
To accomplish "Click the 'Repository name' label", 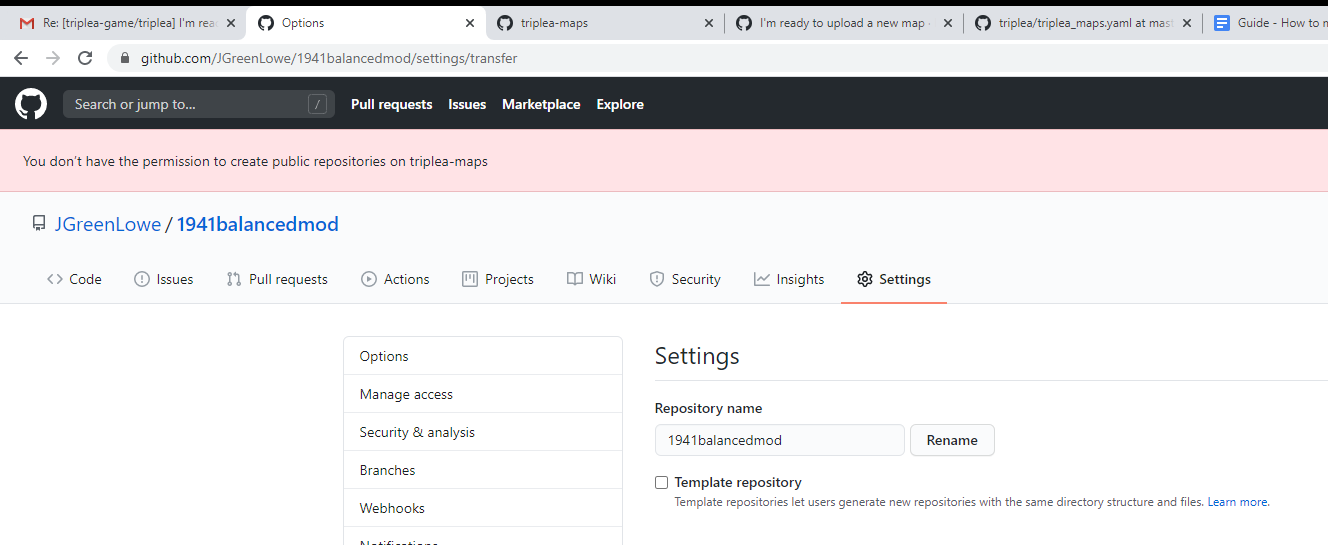I will coord(708,408).
